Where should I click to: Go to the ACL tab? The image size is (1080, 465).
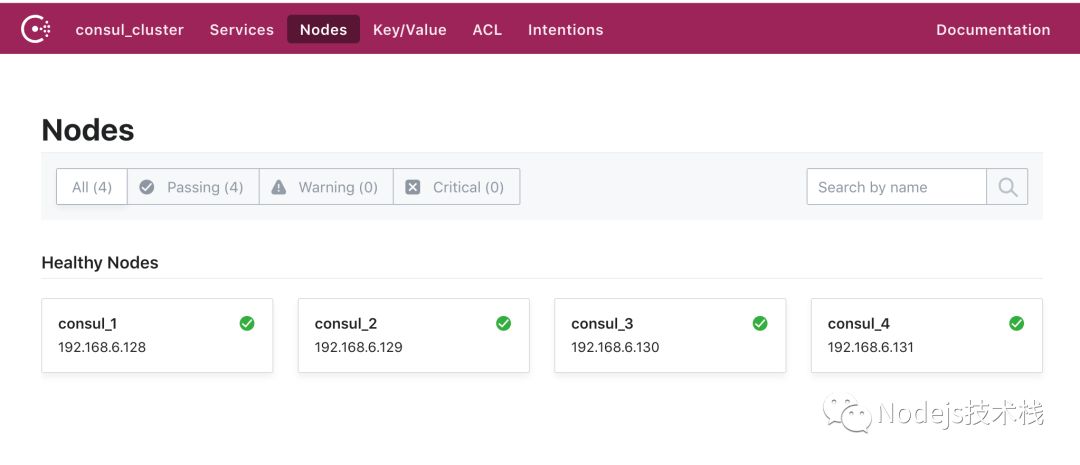(487, 30)
